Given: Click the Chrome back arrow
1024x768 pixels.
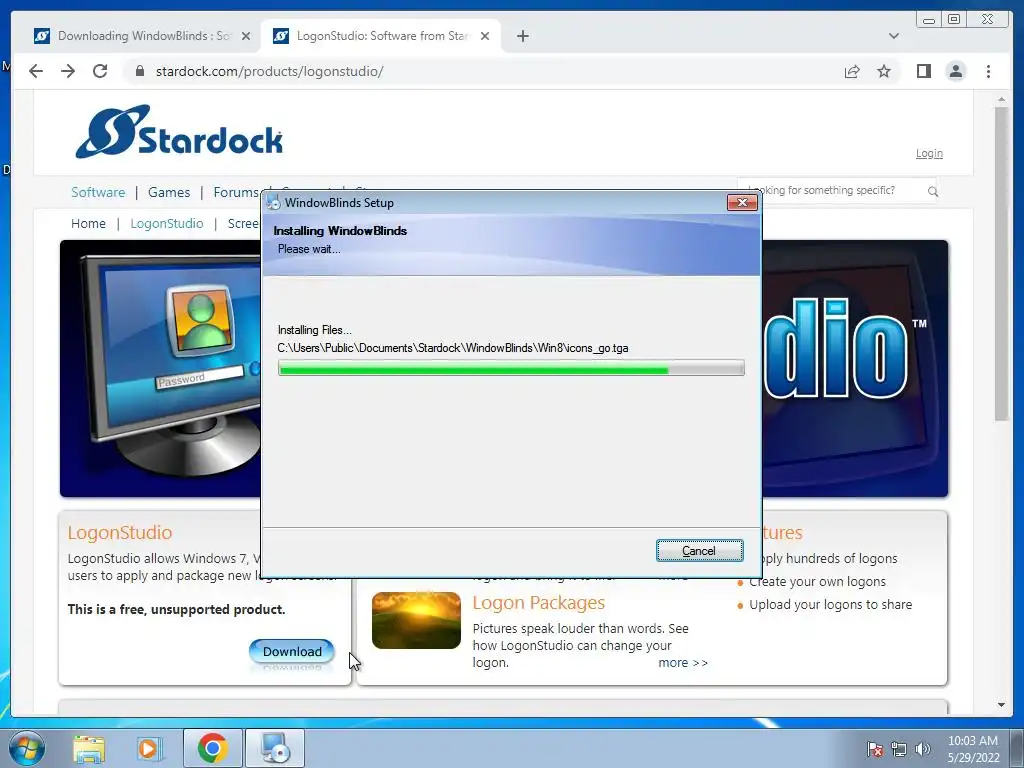Looking at the screenshot, I should pos(36,71).
